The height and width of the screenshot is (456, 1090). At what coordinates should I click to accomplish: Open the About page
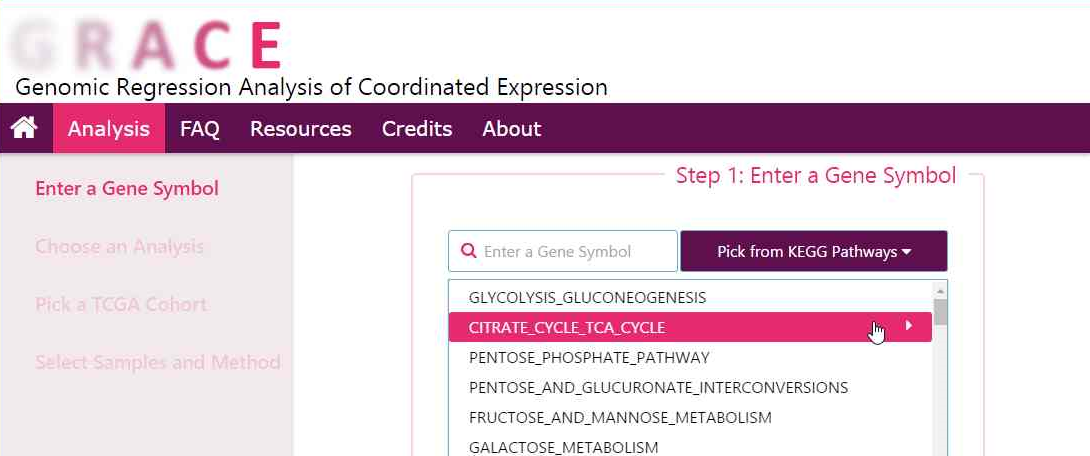pos(512,129)
